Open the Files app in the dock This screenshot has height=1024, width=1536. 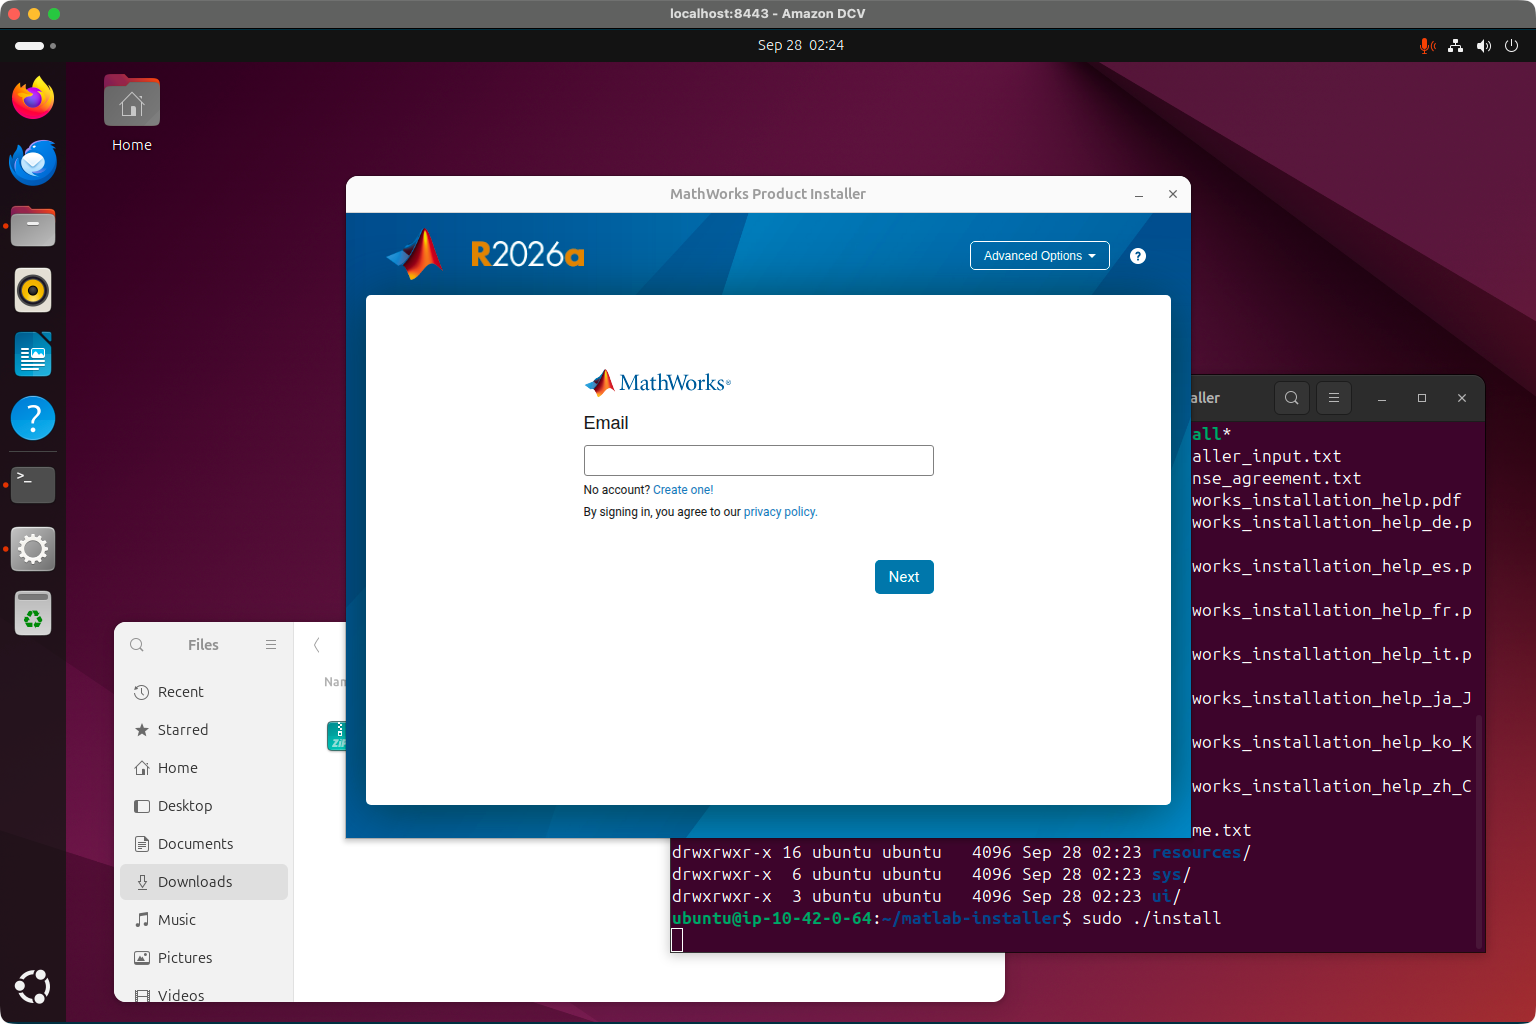click(33, 226)
